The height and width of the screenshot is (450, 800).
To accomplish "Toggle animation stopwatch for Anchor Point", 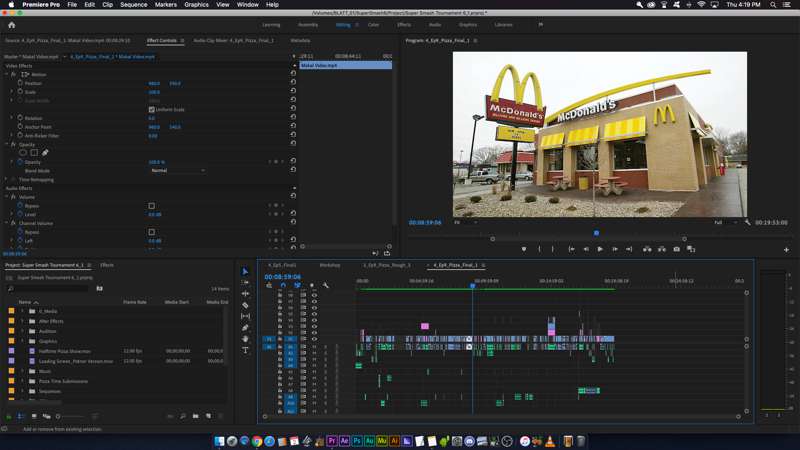I will pos(20,126).
